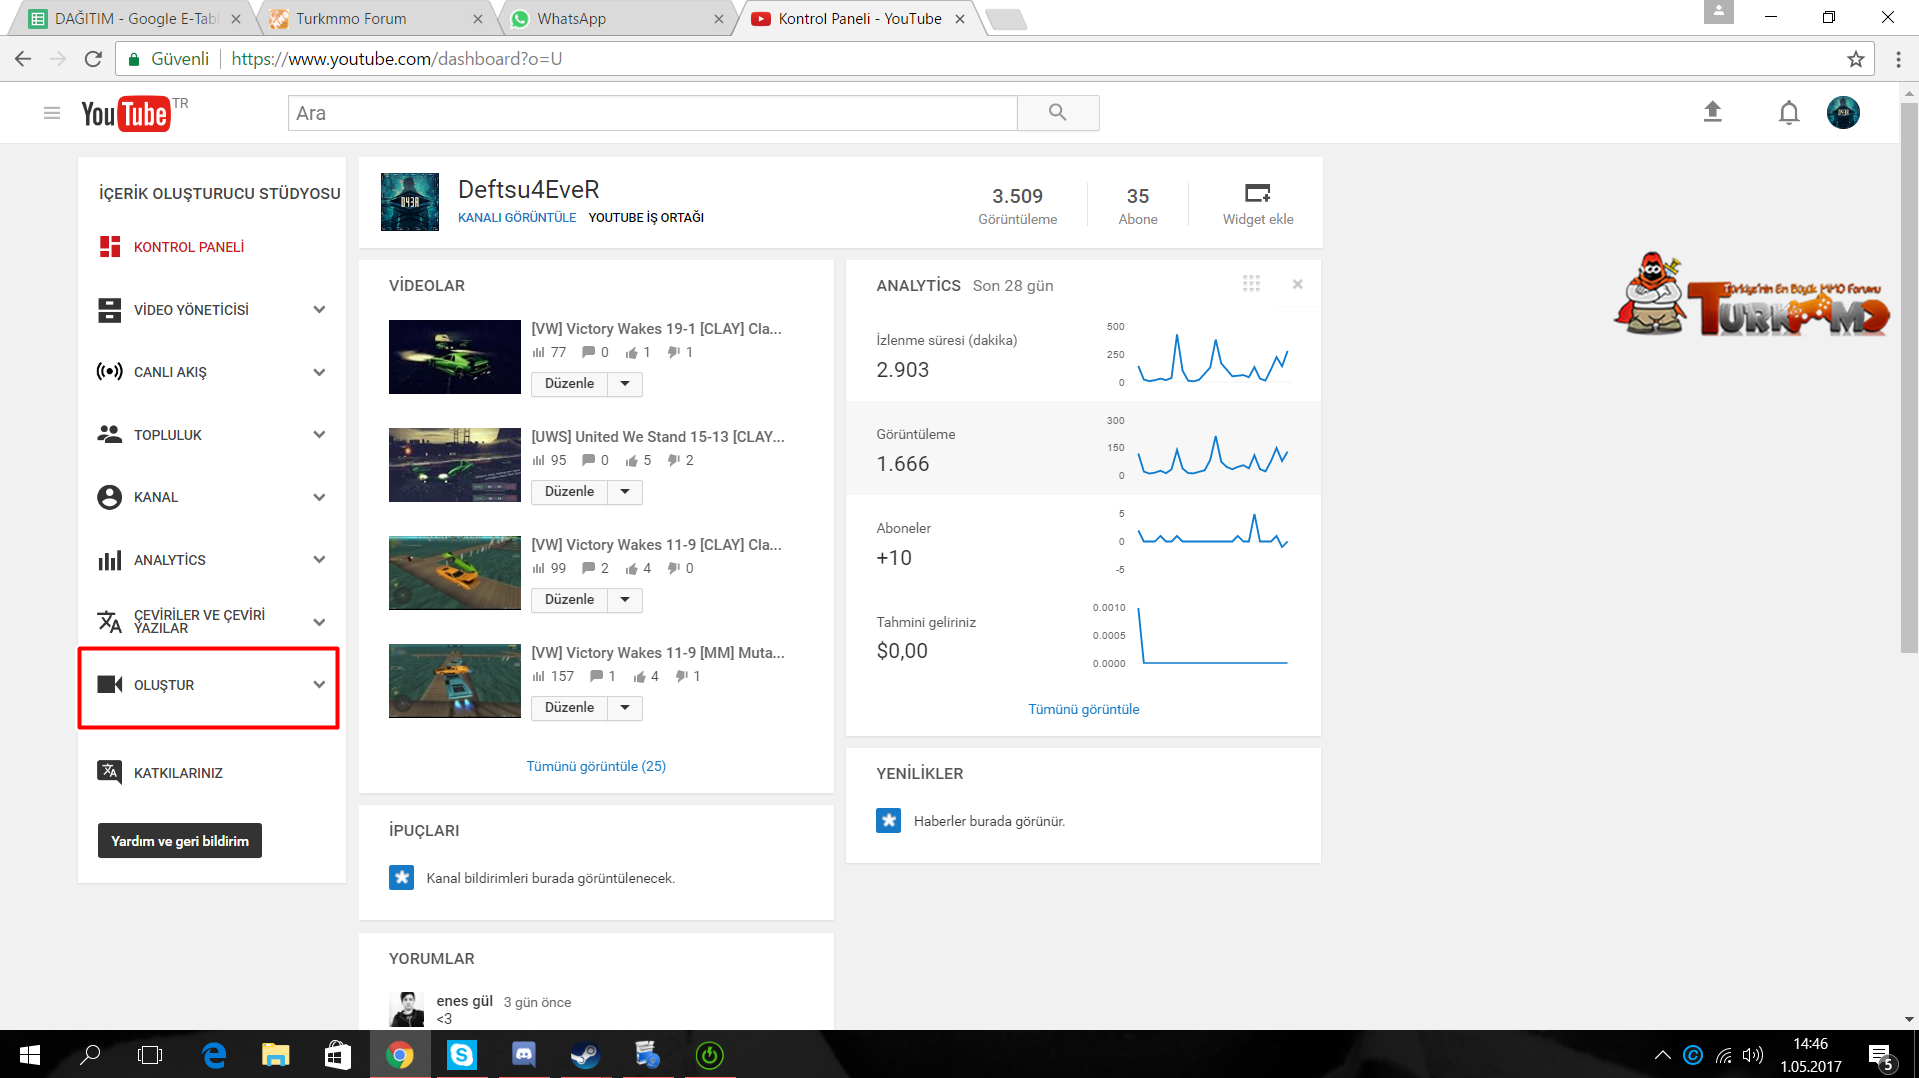Expand the Oluştur section

click(x=319, y=685)
